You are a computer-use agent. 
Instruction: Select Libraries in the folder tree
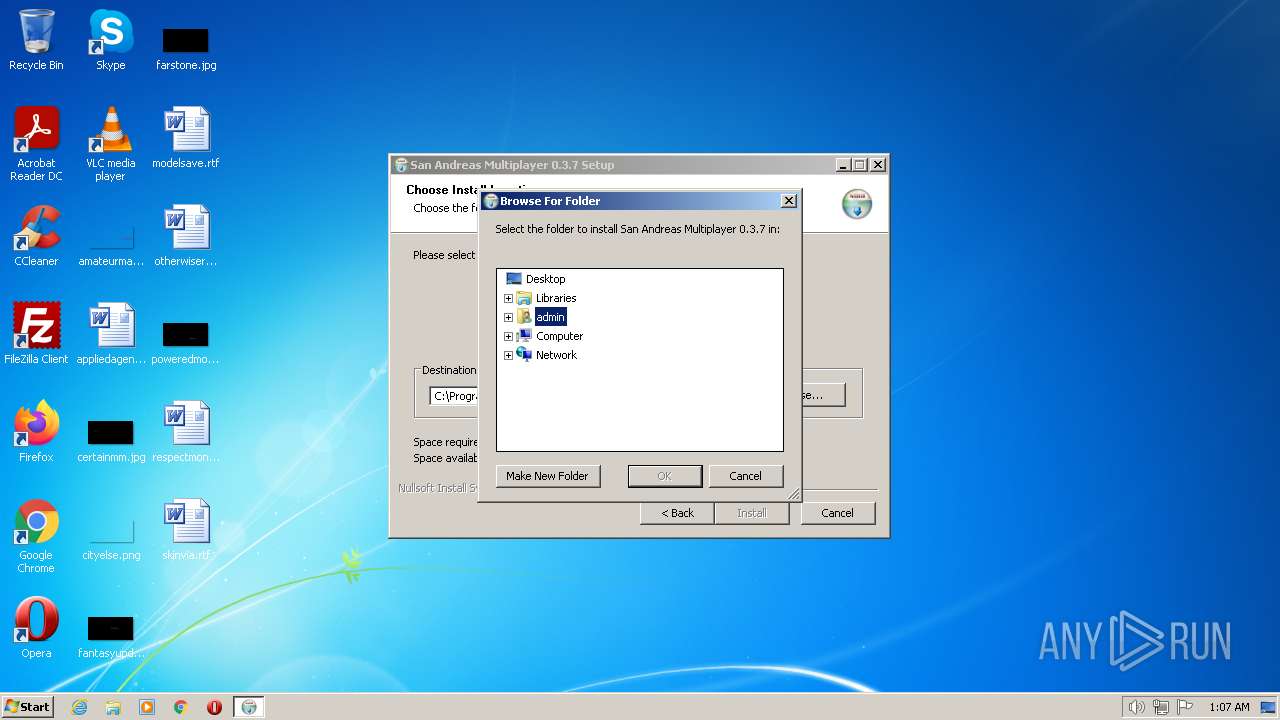click(x=556, y=298)
